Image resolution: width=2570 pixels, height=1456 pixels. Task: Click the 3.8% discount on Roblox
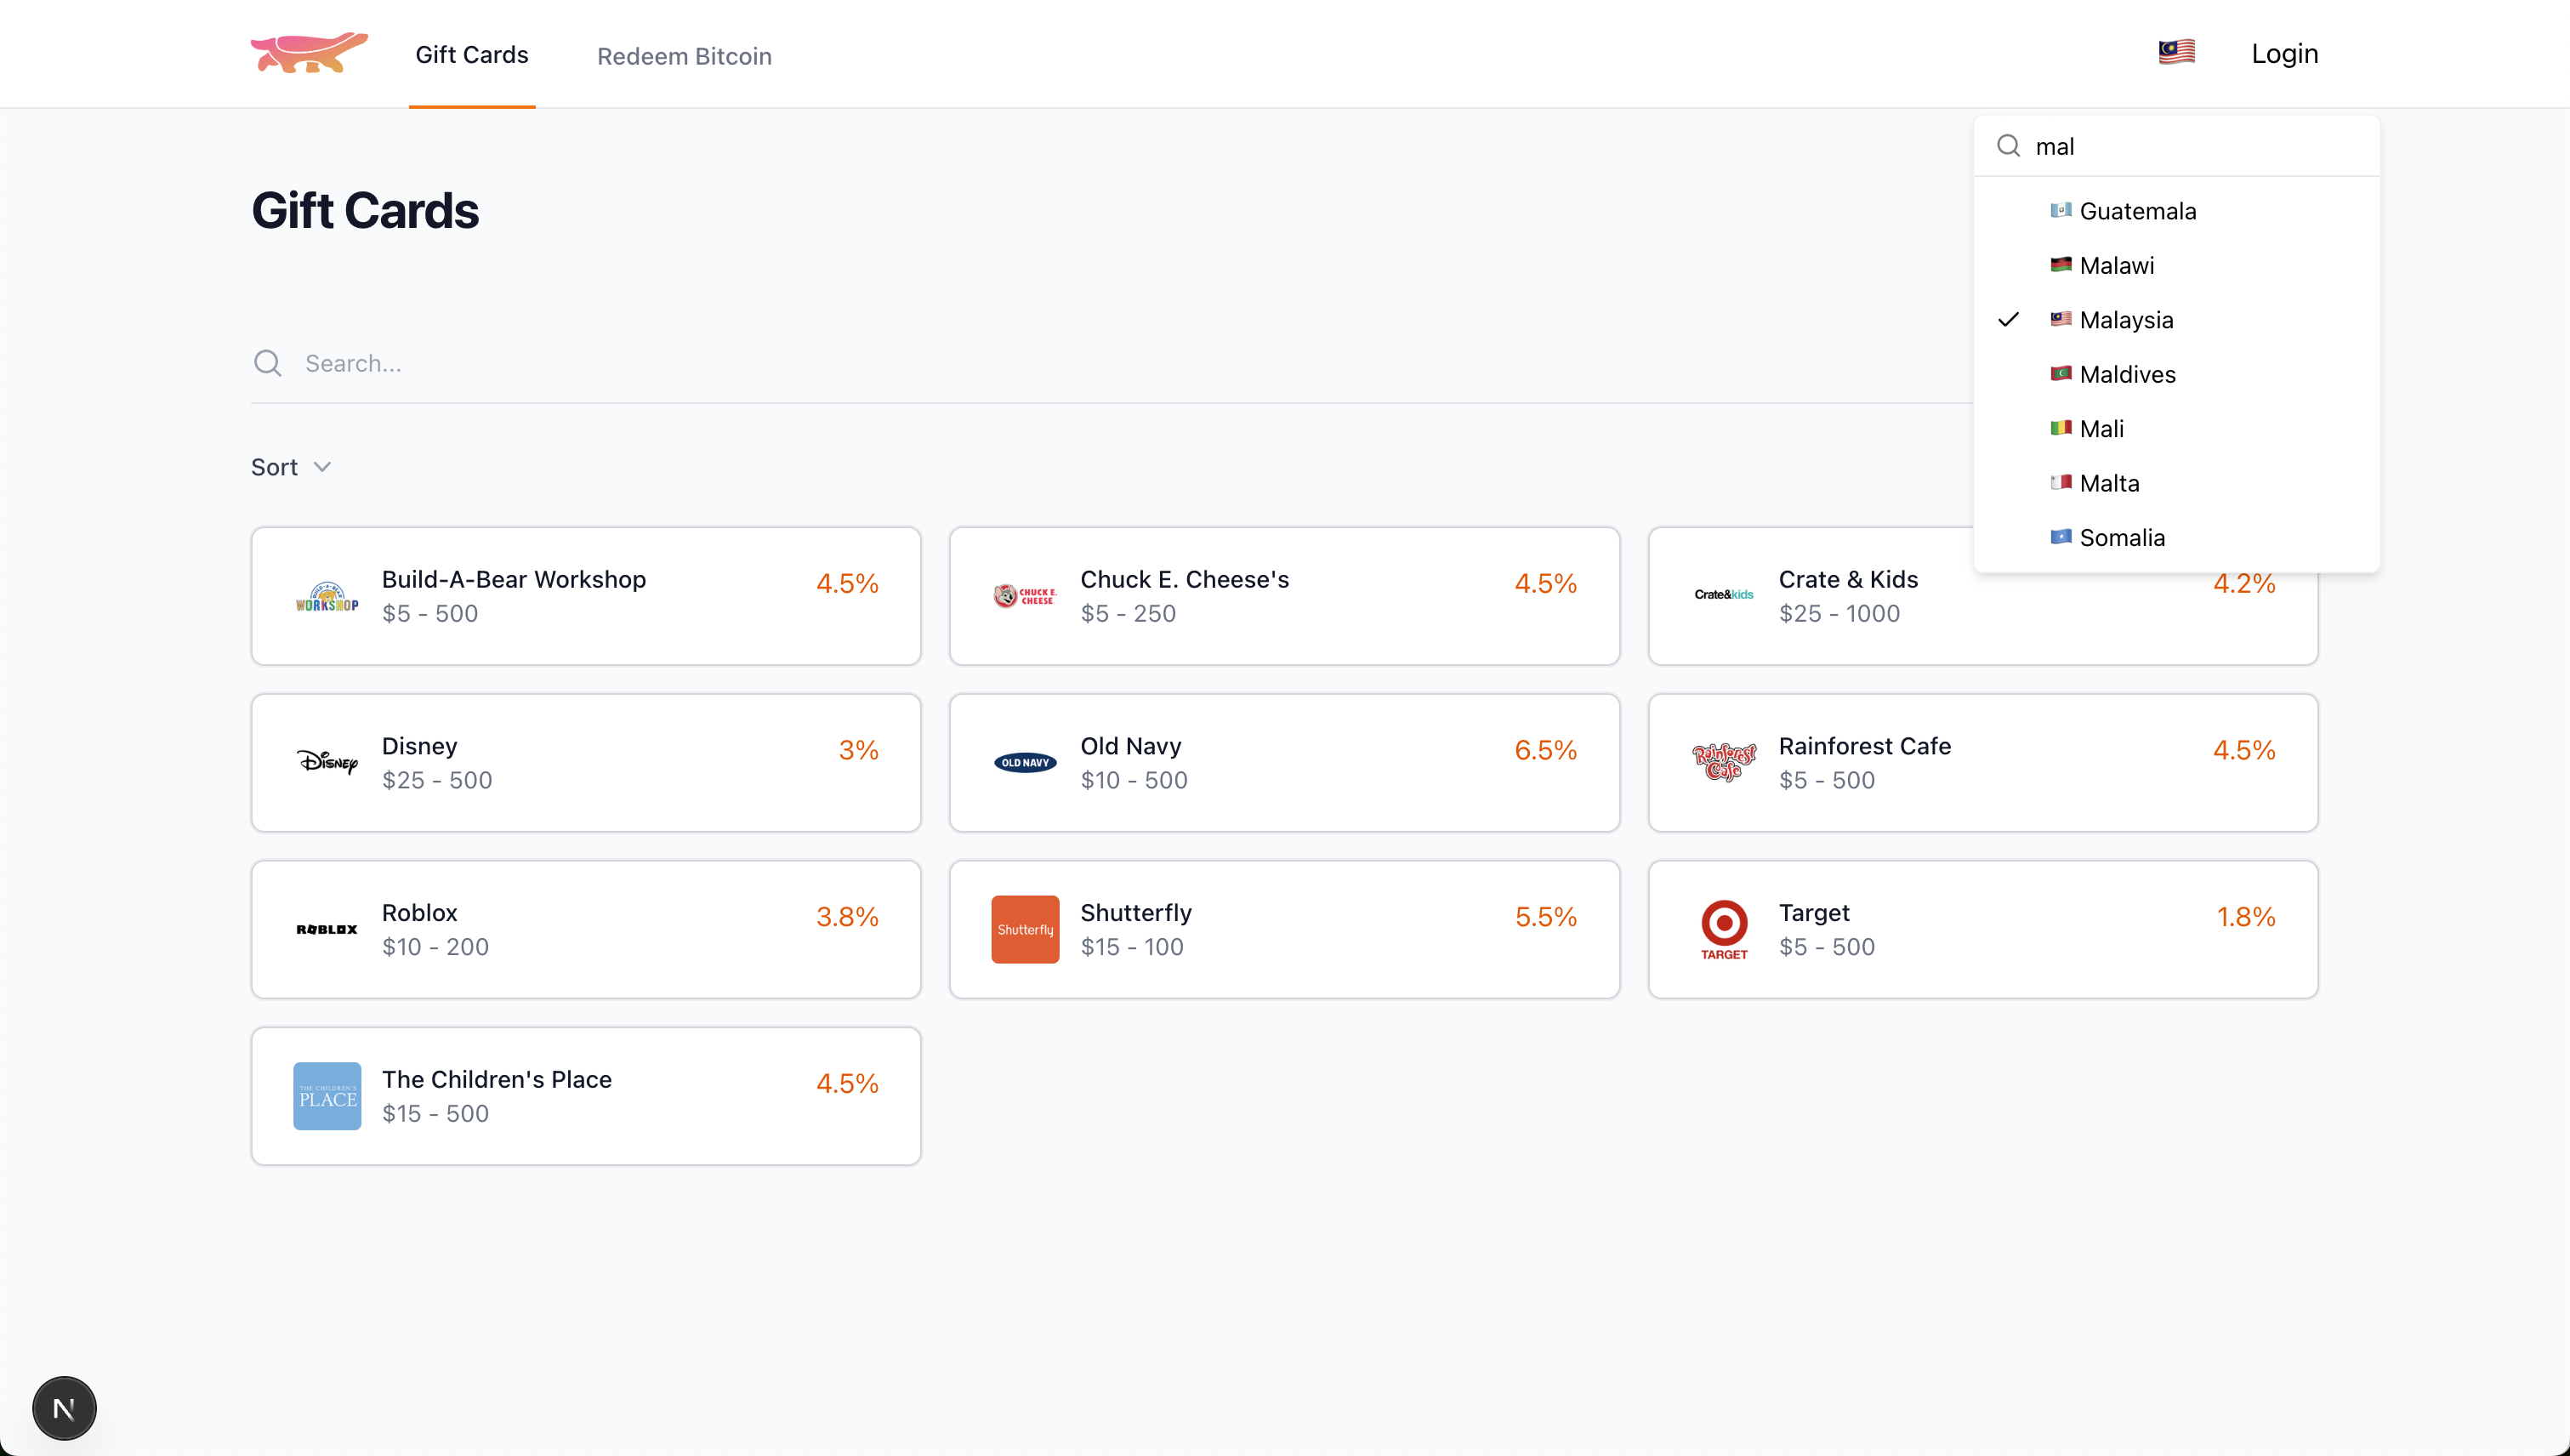click(847, 917)
